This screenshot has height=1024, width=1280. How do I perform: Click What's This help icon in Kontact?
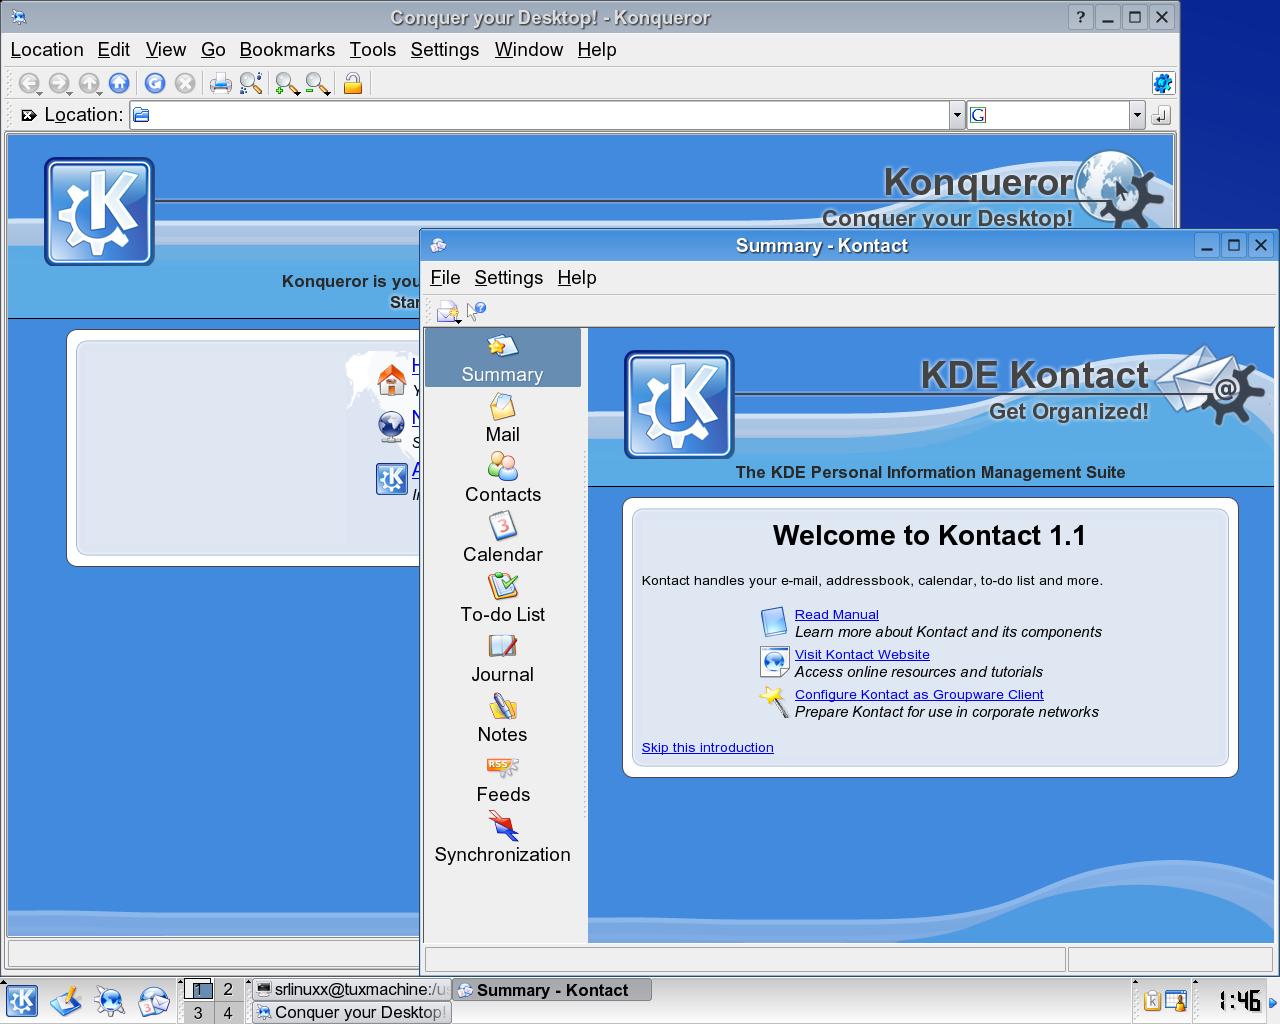point(477,311)
